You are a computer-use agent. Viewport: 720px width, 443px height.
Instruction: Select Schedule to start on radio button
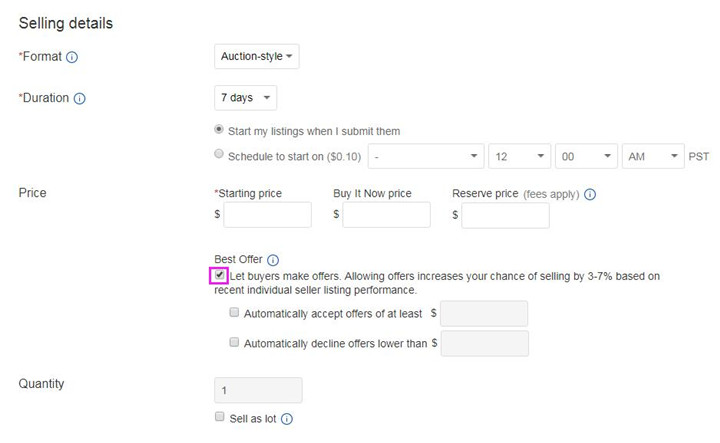[x=220, y=155]
